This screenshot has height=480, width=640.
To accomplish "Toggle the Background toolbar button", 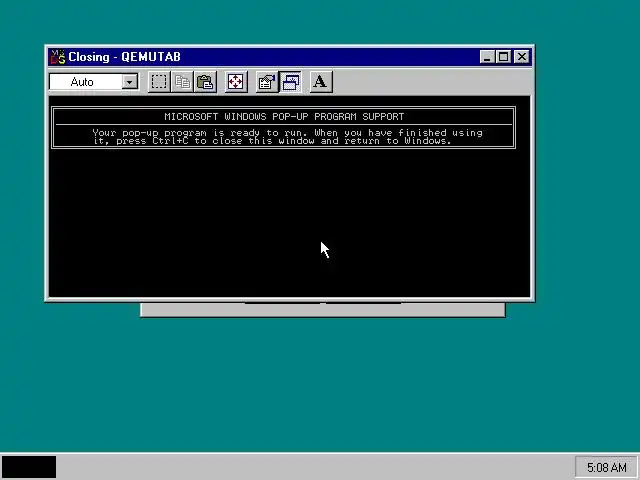I will click(x=290, y=82).
